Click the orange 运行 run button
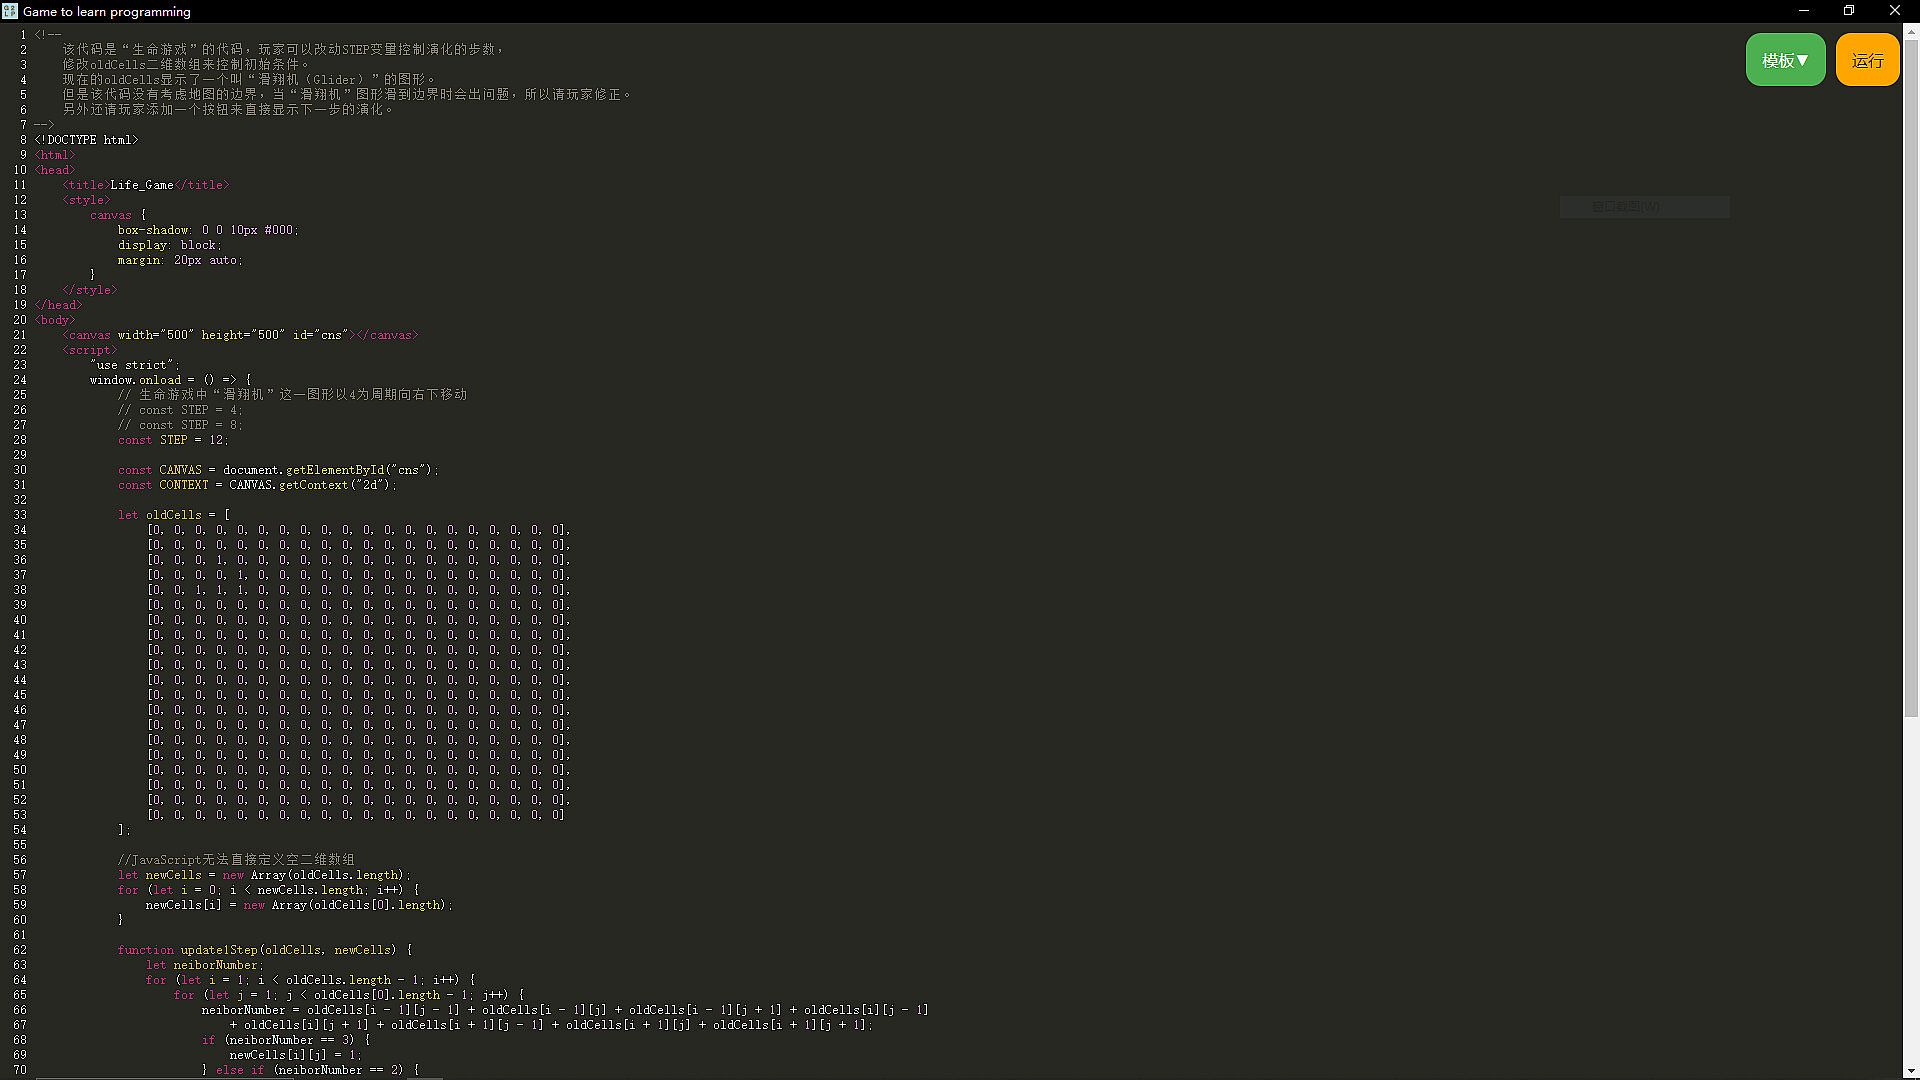1920x1080 pixels. pos(1867,60)
